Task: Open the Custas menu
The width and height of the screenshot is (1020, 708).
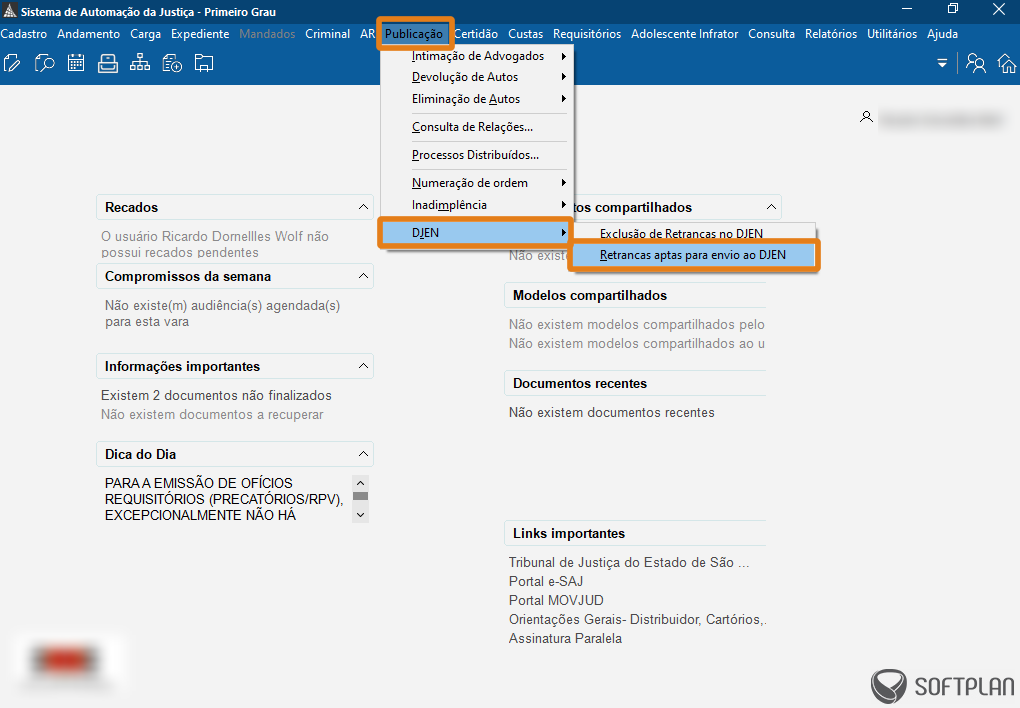Action: pyautogui.click(x=526, y=34)
